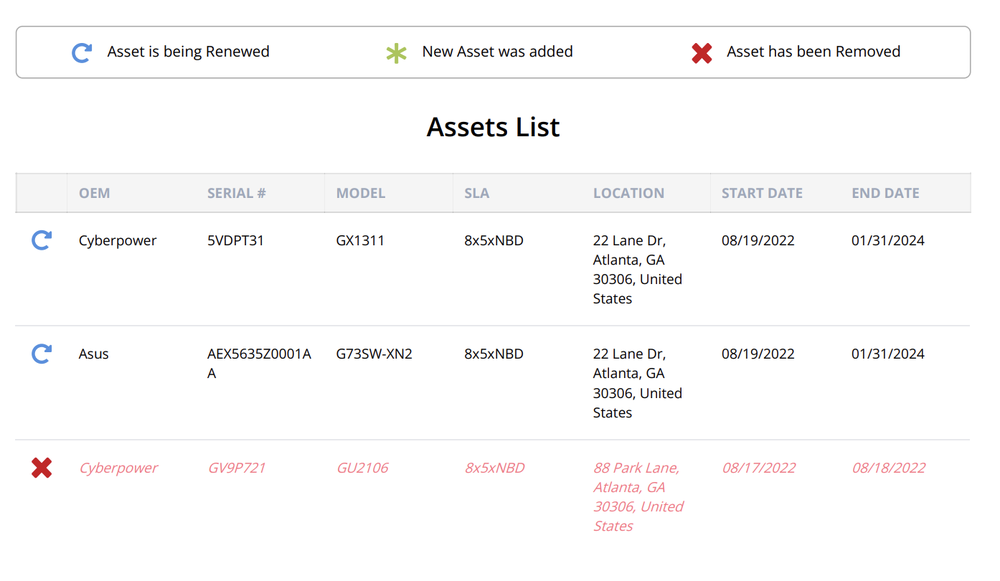
Task: Sort by the START DATE header
Action: (762, 193)
